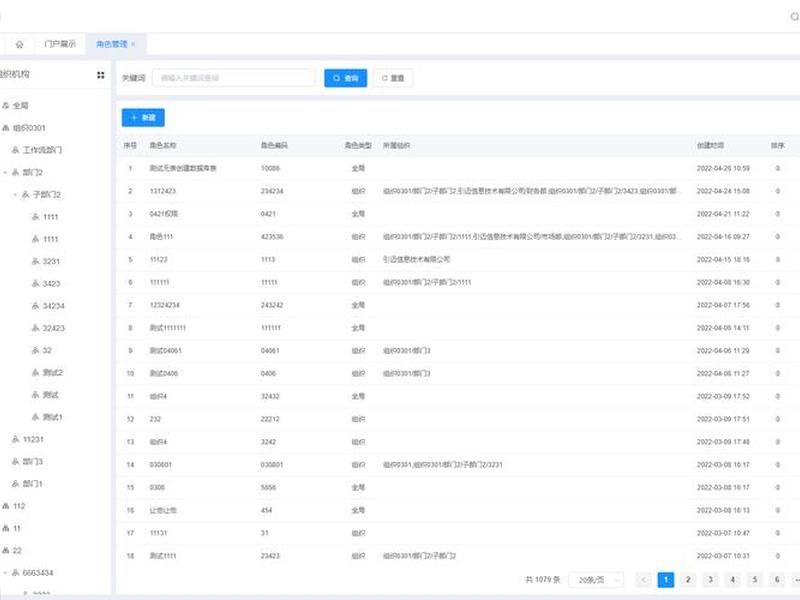Go to page 4

733,580
